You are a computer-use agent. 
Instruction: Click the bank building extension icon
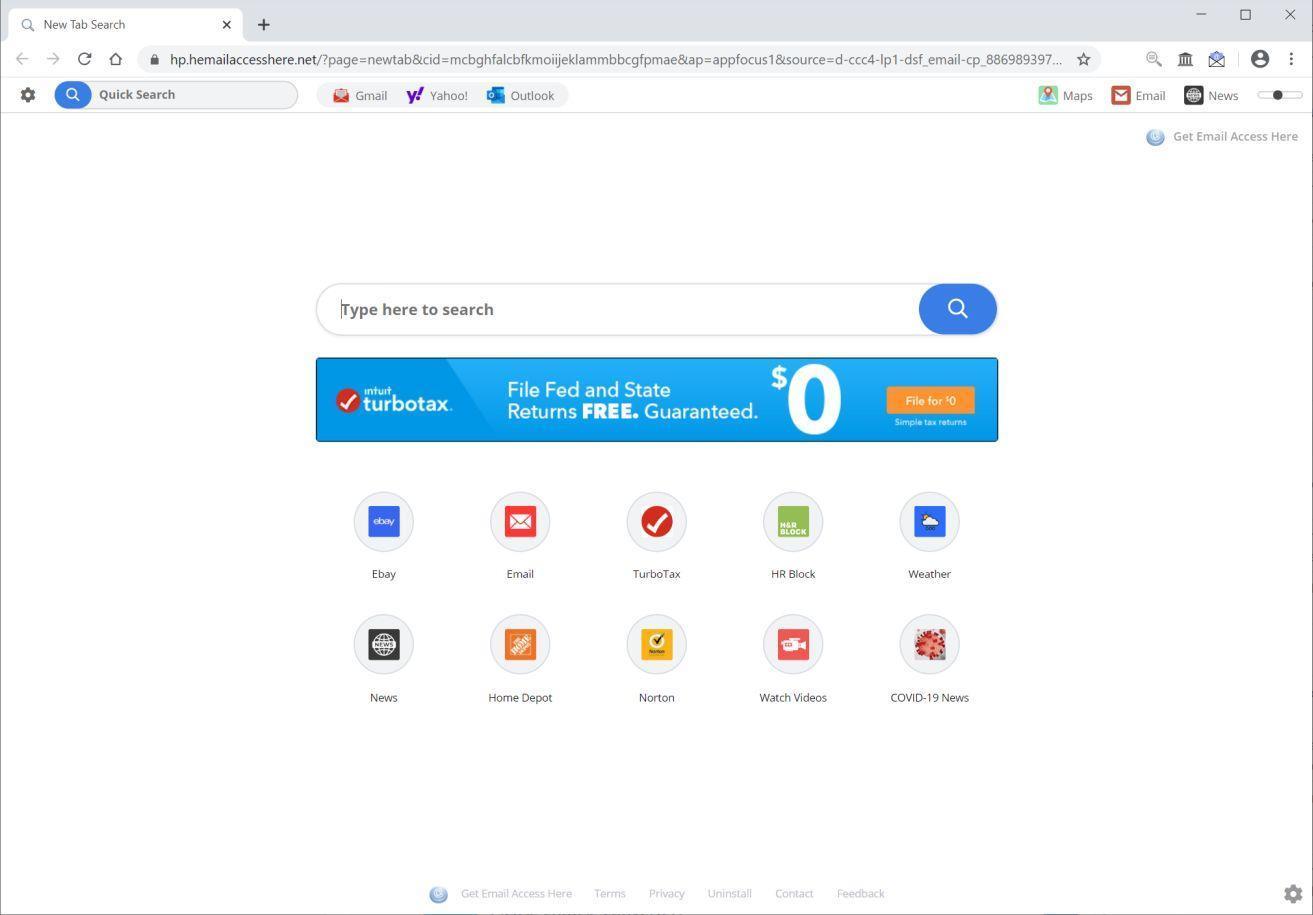pyautogui.click(x=1185, y=59)
